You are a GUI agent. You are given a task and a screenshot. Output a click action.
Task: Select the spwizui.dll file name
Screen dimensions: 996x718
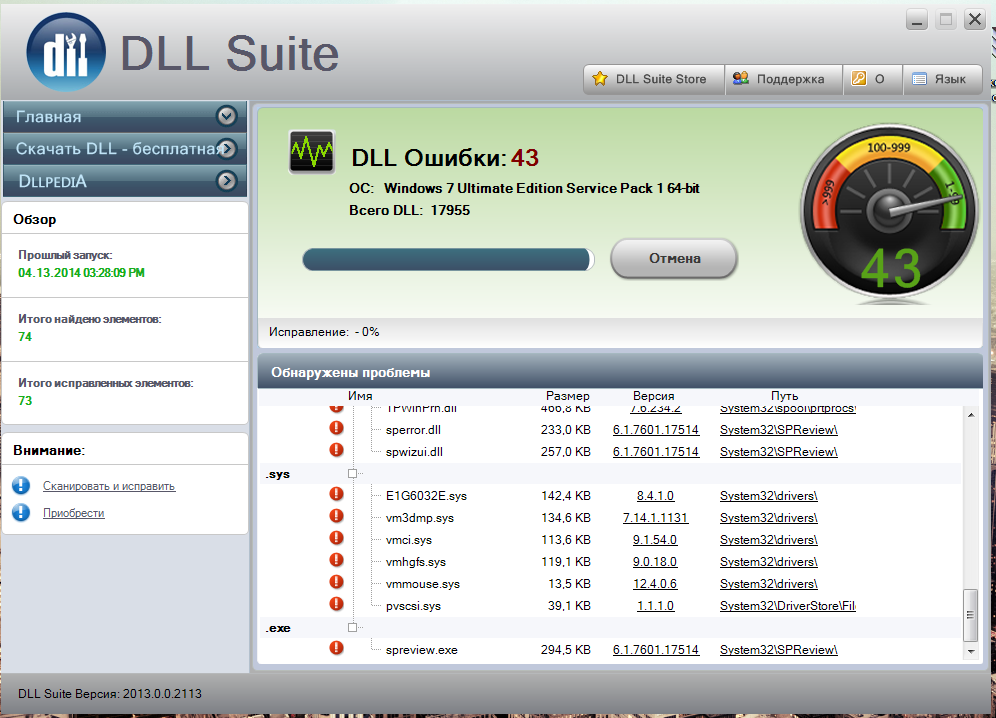414,452
